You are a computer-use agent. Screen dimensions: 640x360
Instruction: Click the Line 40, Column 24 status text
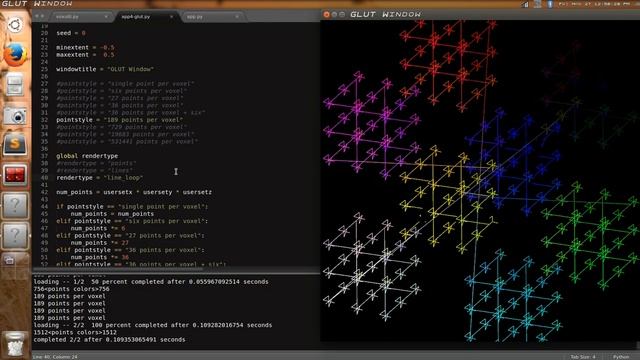pyautogui.click(x=55, y=357)
